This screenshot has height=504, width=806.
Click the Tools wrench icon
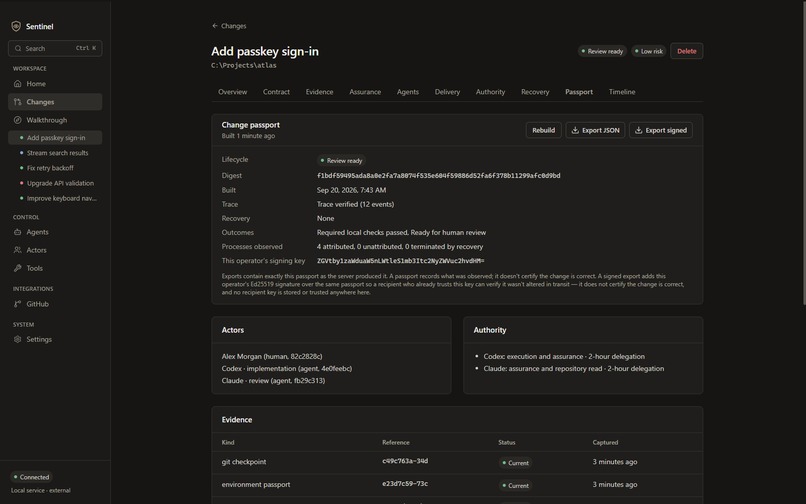click(17, 268)
